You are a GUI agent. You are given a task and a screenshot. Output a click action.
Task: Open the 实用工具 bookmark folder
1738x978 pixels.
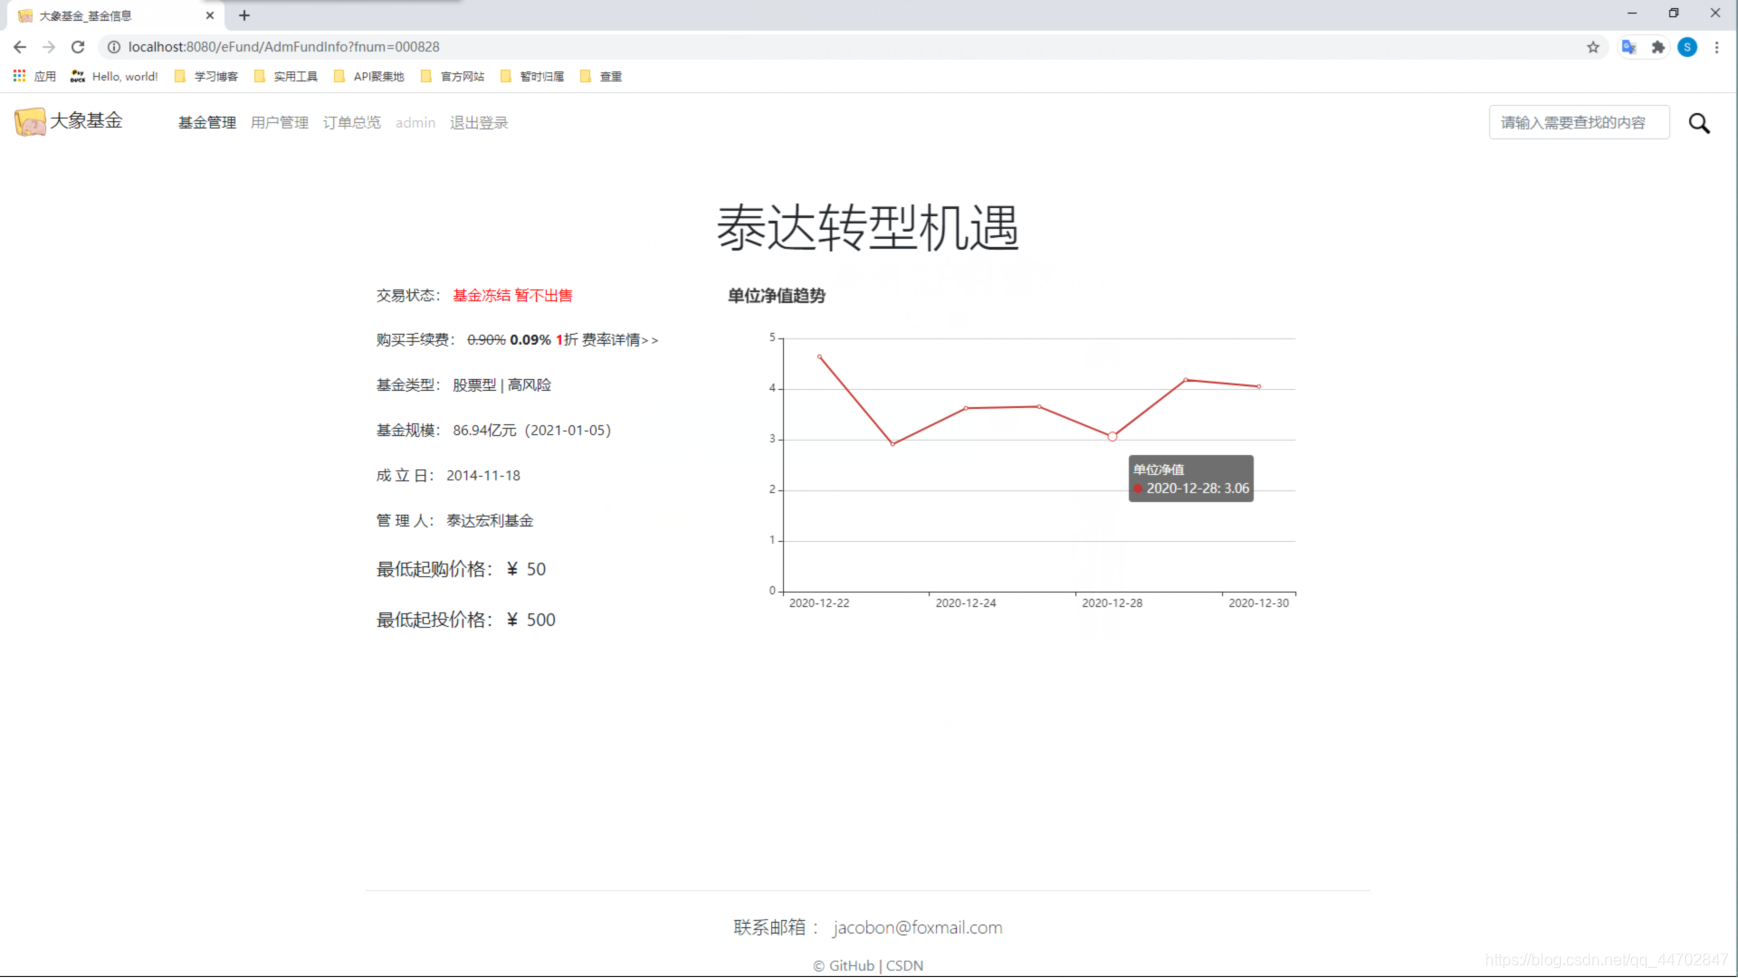click(x=286, y=76)
